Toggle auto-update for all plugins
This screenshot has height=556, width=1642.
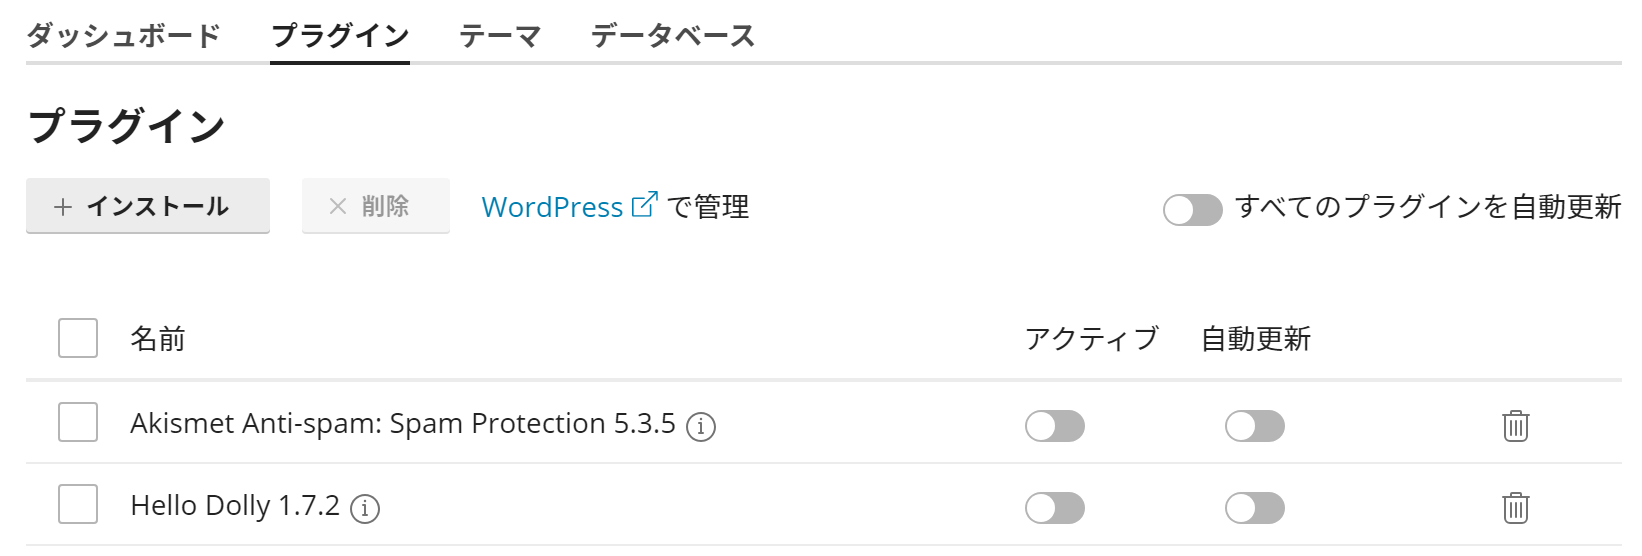pyautogui.click(x=1192, y=210)
